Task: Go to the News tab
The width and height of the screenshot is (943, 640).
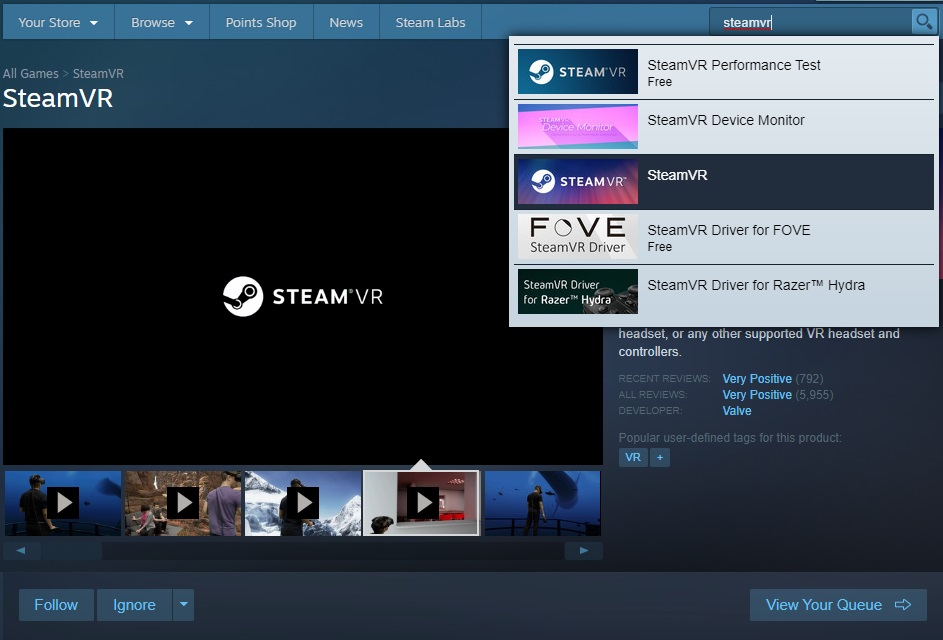Action: coord(346,22)
